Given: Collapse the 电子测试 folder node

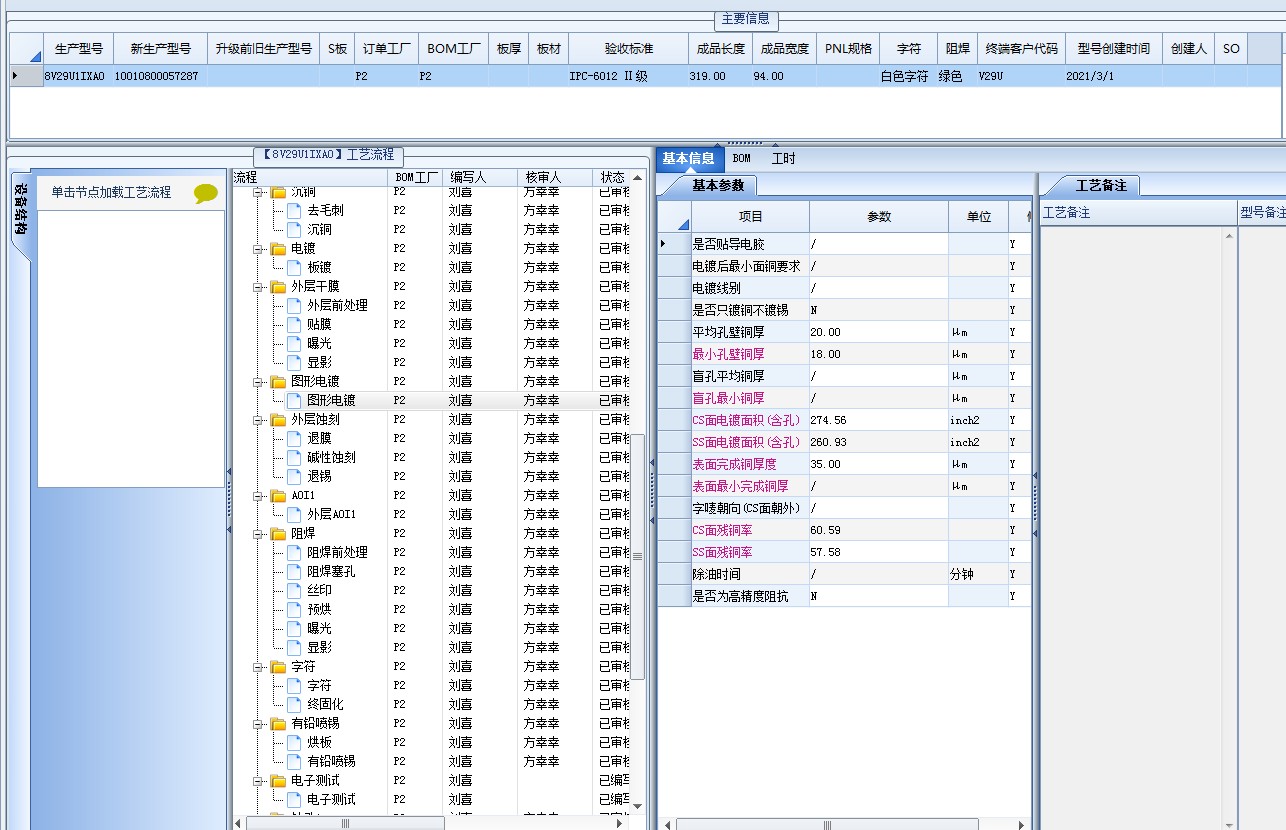Looking at the screenshot, I should [257, 781].
